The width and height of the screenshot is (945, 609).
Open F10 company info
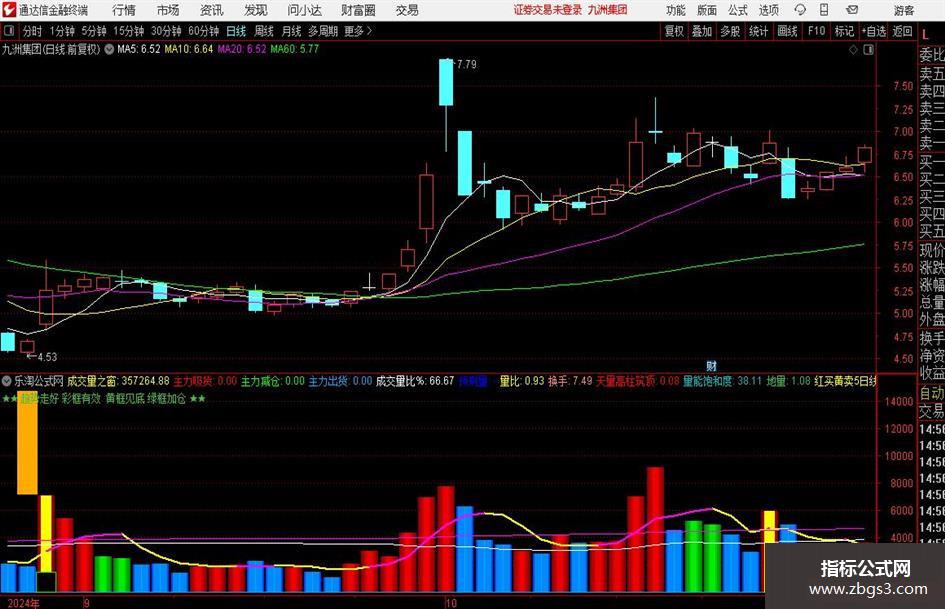[816, 31]
